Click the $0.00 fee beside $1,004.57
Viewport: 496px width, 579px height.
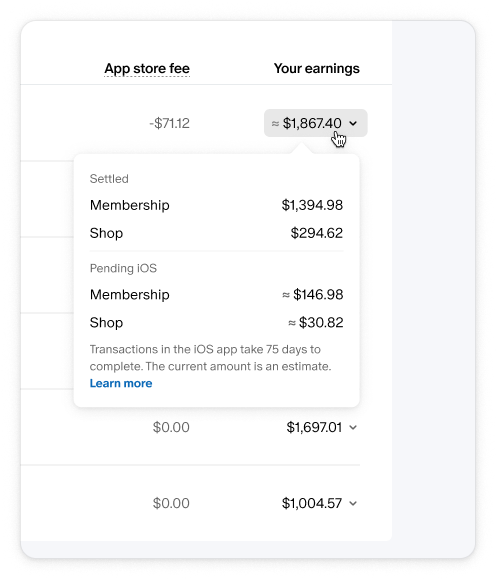pyautogui.click(x=171, y=503)
